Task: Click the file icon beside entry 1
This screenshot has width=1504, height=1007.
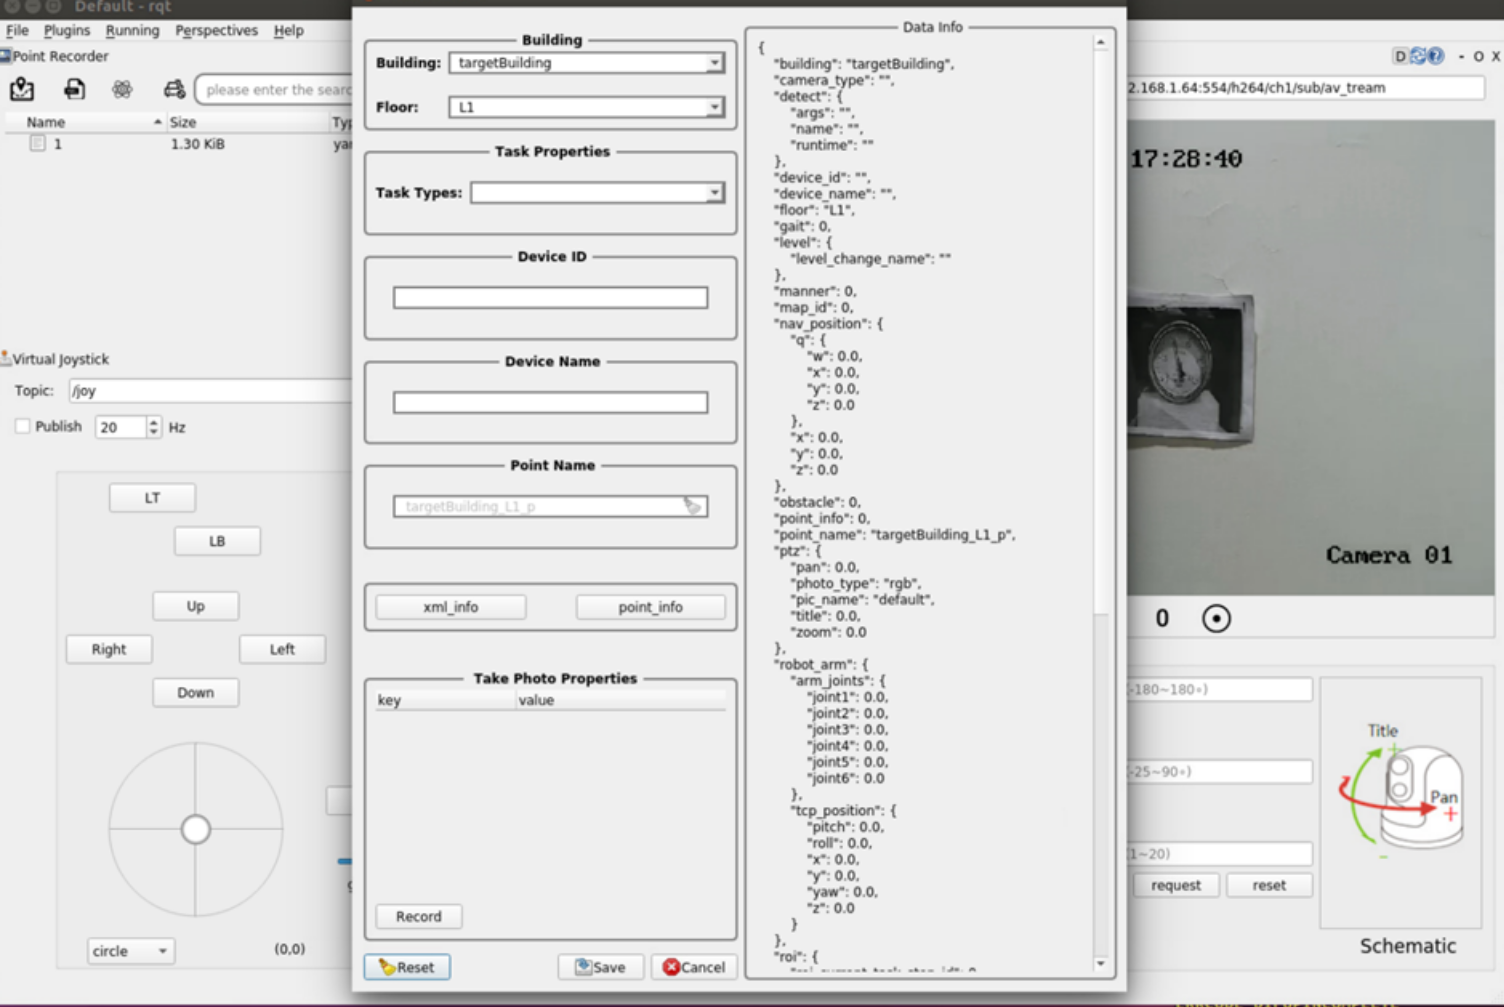Action: (x=37, y=143)
